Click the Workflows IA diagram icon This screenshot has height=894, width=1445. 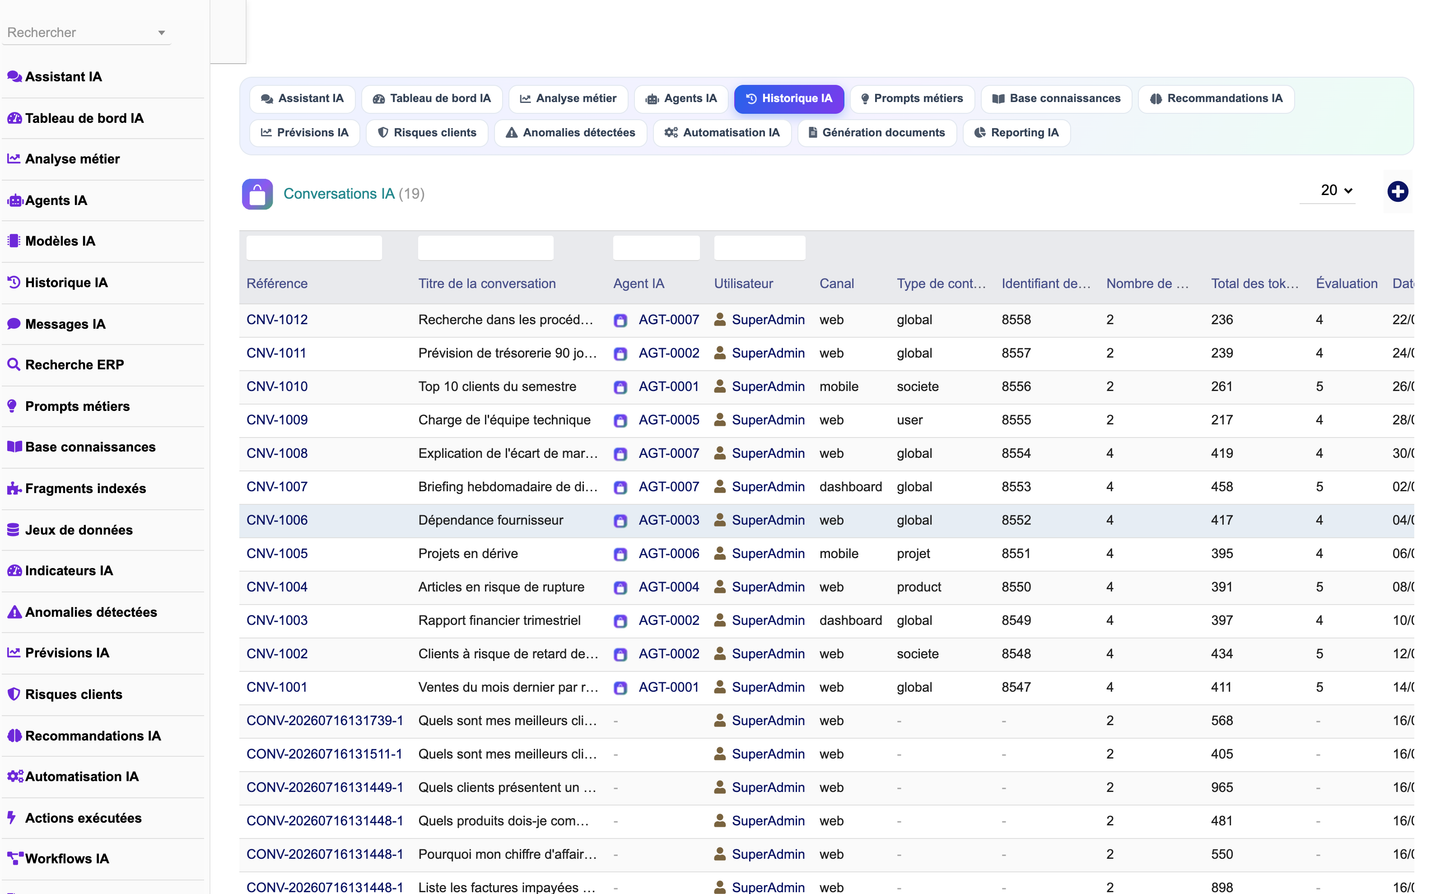click(14, 859)
